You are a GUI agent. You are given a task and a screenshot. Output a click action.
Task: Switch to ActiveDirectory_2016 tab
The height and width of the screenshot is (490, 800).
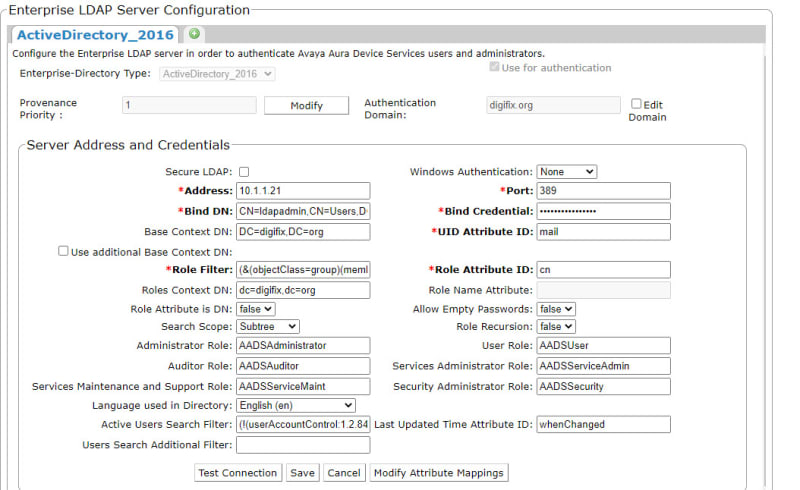pos(95,35)
